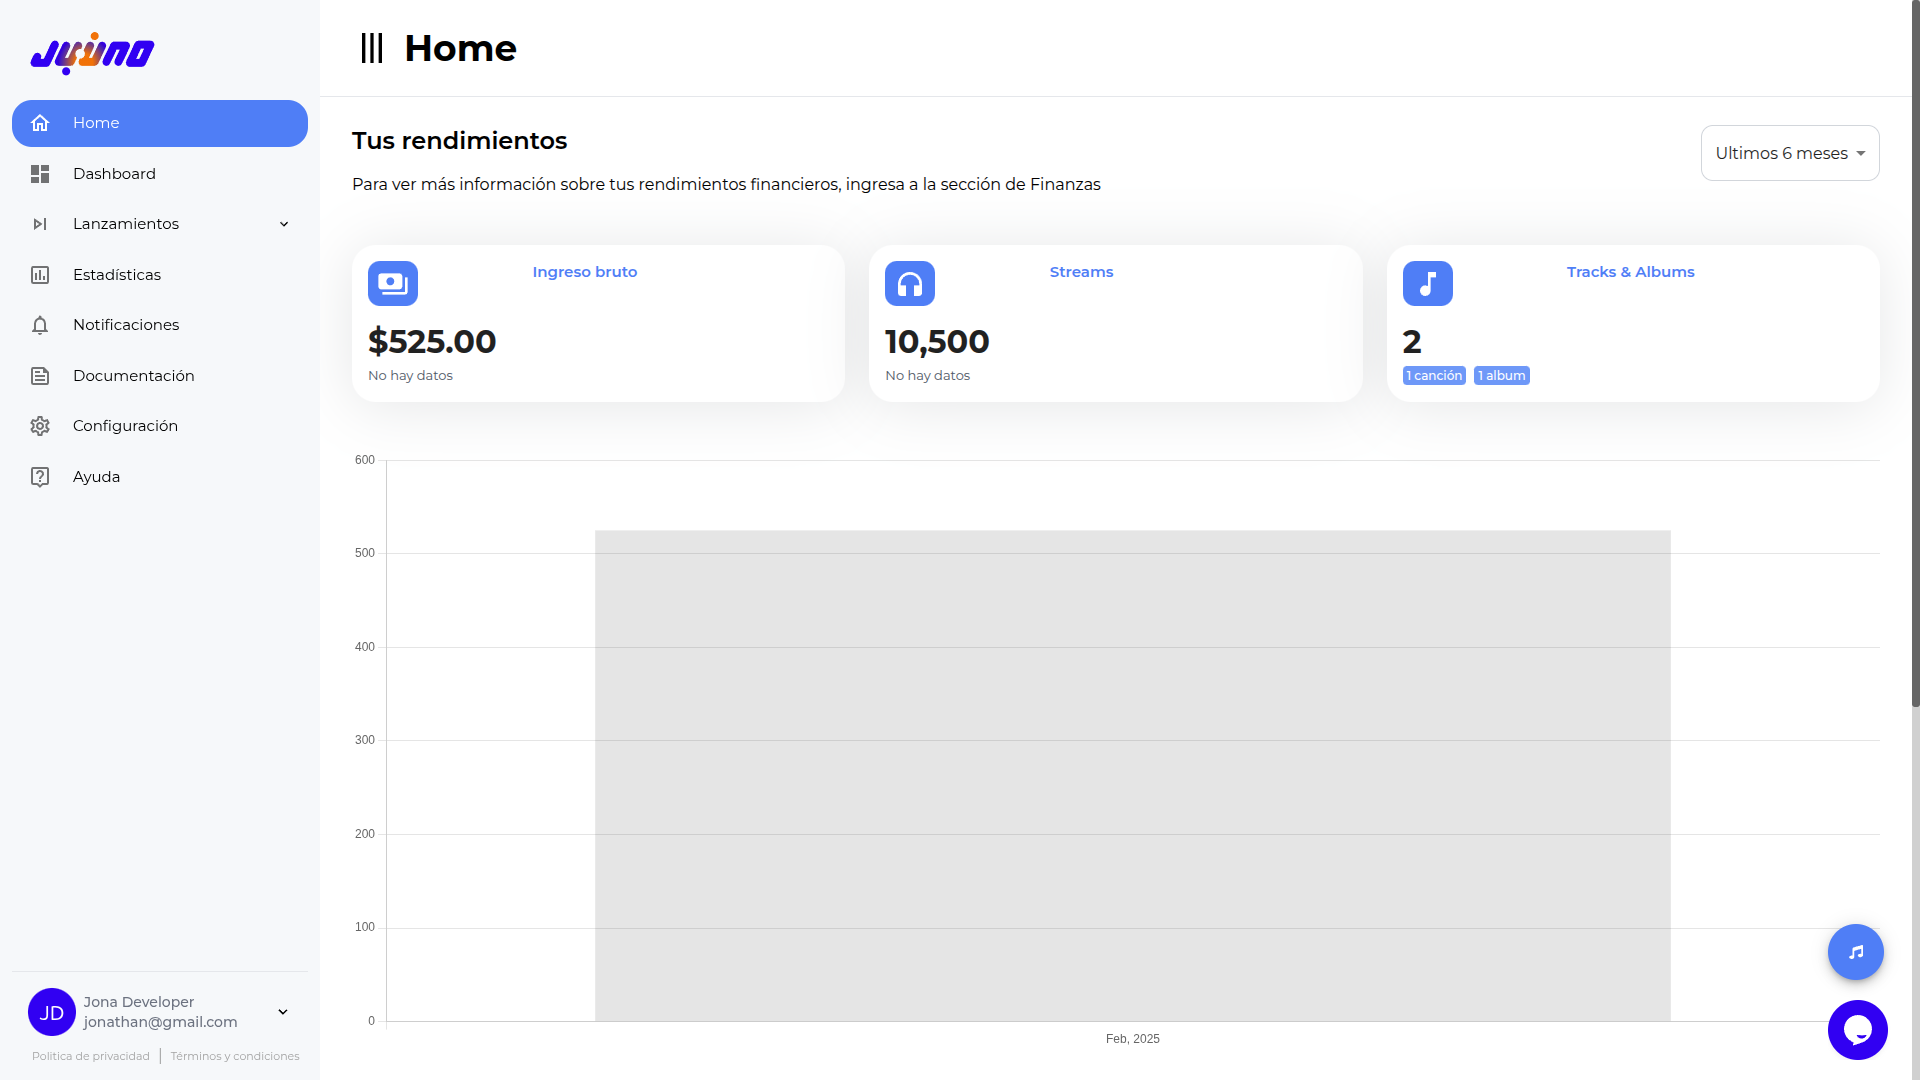Screen dimensions: 1920x1080
Task: Click the 1 canción badge
Action: (1434, 376)
